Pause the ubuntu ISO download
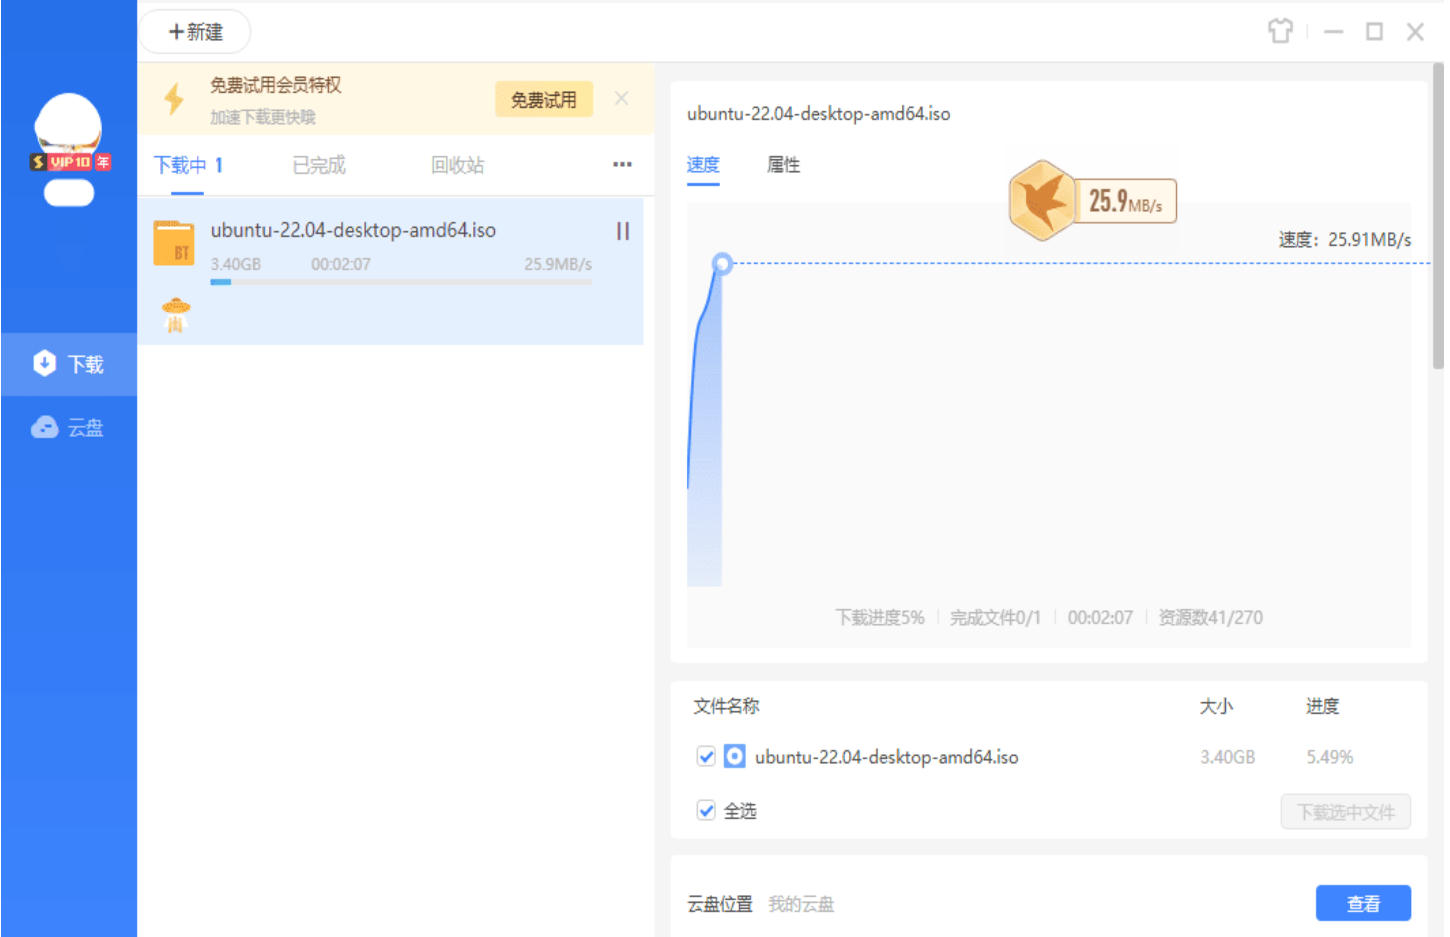Image resolution: width=1450 pixels, height=937 pixels. click(622, 231)
